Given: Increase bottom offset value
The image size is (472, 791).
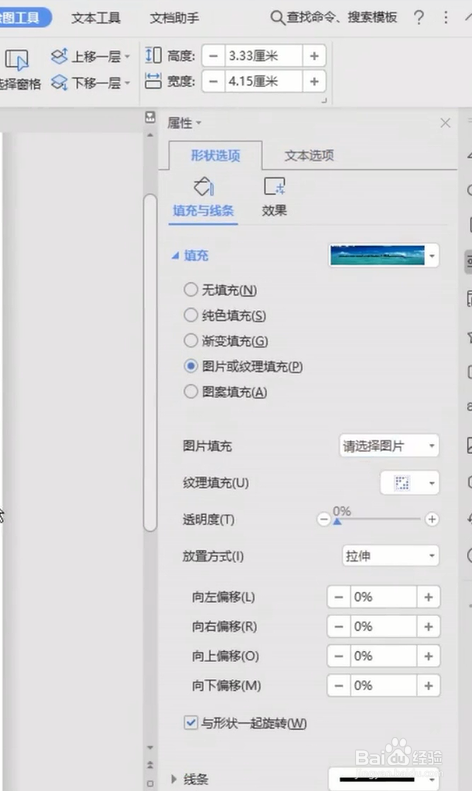Looking at the screenshot, I should click(x=429, y=686).
